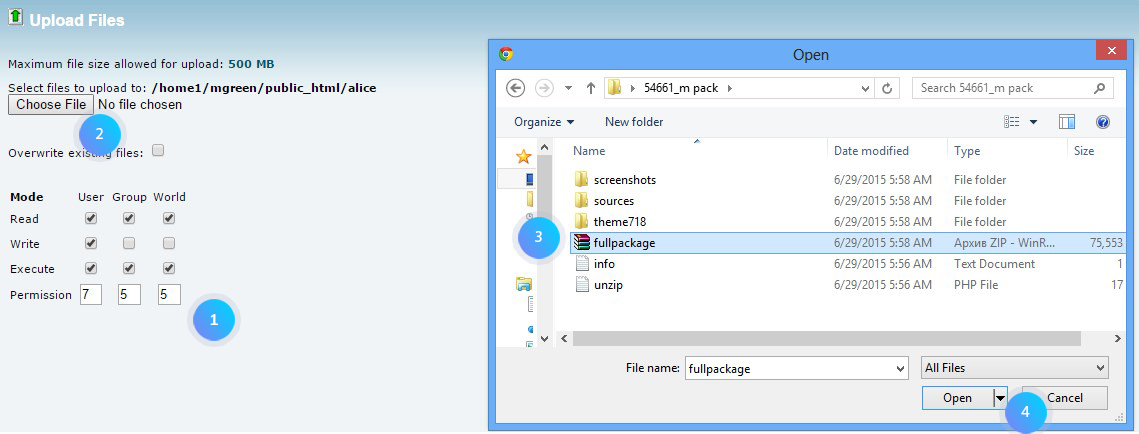Open the Organize menu

point(543,122)
